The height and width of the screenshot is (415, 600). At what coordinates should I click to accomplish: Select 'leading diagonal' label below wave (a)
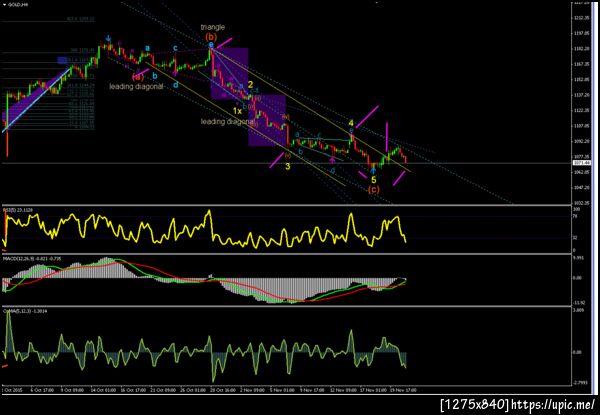point(136,86)
